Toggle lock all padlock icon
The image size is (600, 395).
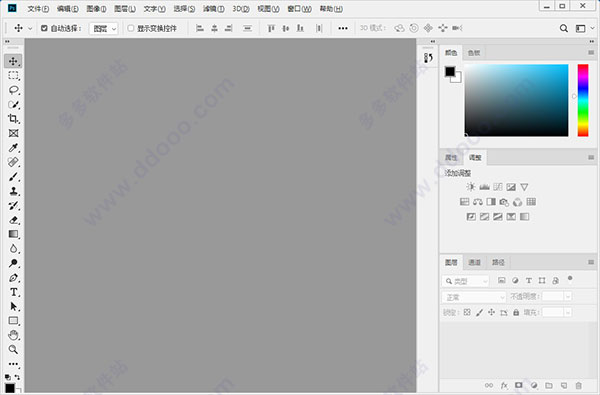(x=516, y=312)
